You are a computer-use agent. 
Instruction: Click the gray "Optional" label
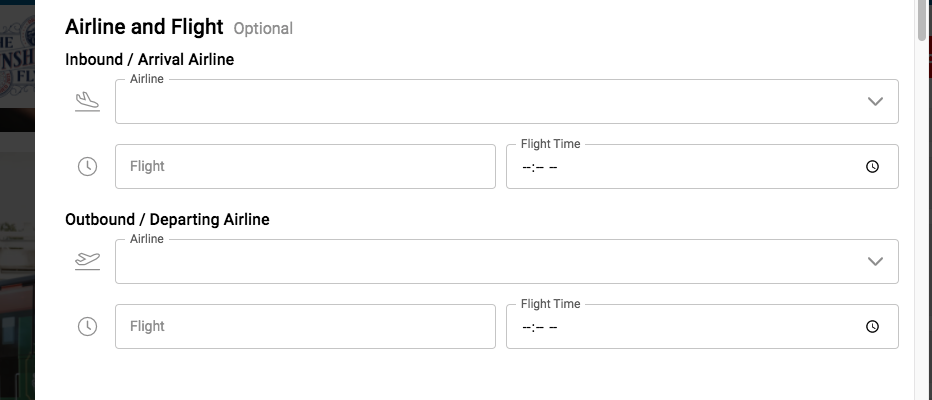pyautogui.click(x=263, y=29)
